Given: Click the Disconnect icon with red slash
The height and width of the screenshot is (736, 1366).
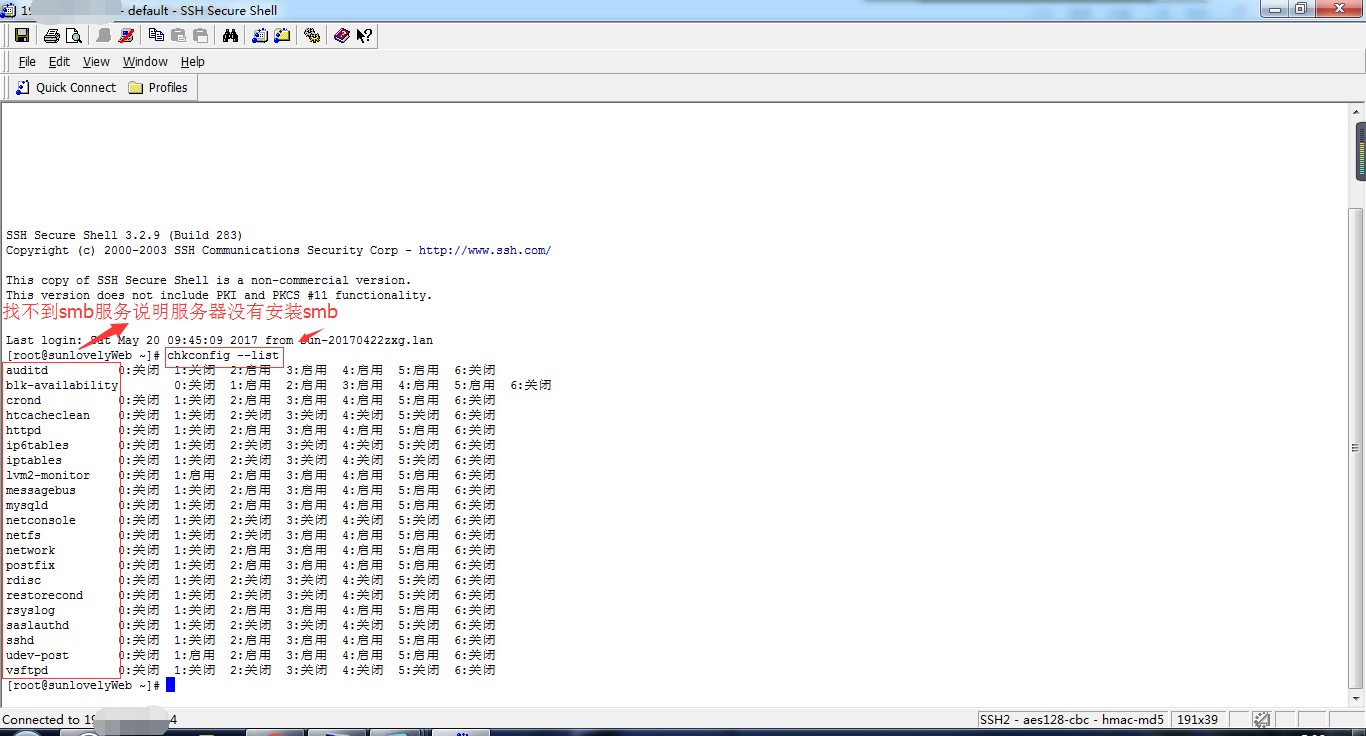Looking at the screenshot, I should pos(126,35).
